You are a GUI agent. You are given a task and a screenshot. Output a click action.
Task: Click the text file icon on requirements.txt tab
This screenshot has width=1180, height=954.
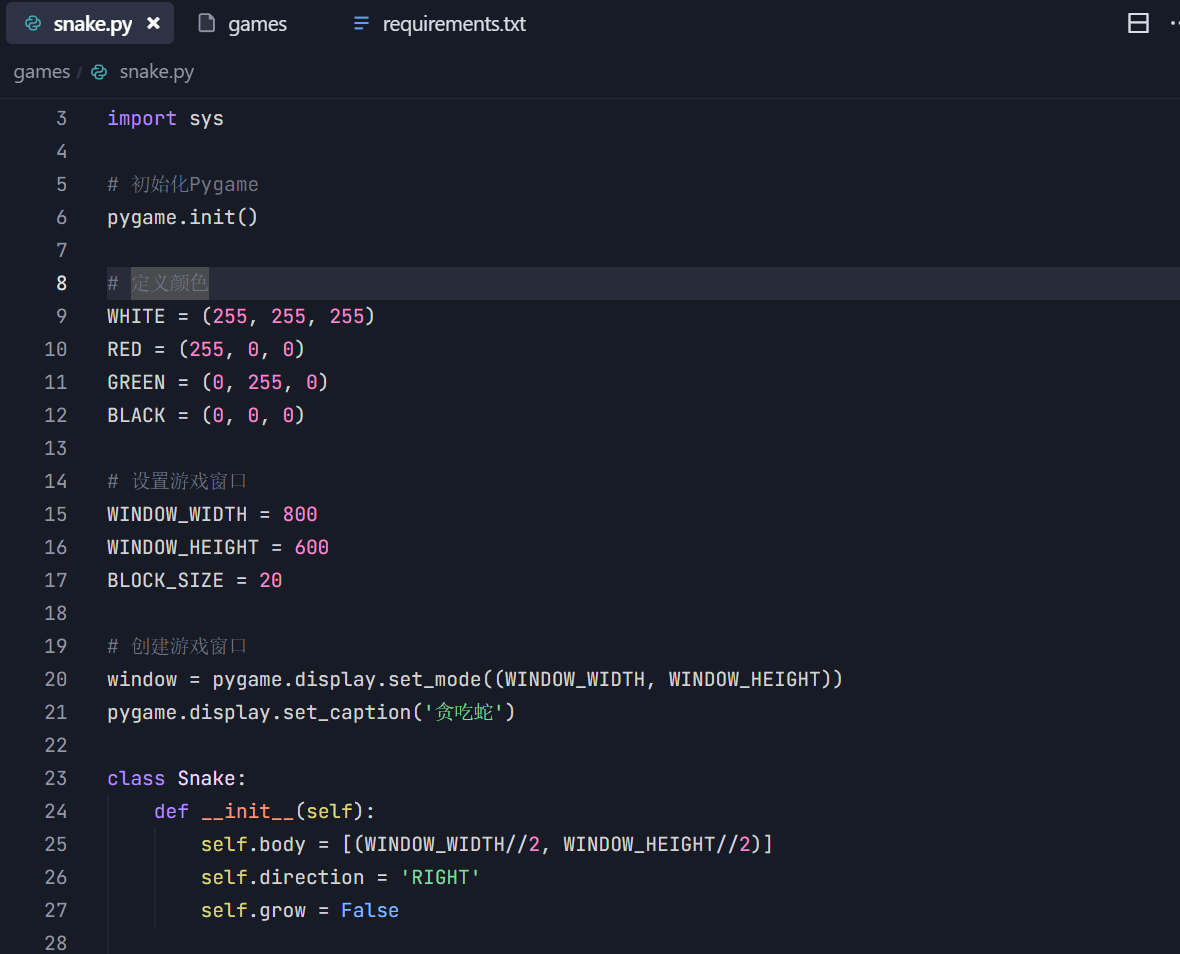(x=361, y=24)
